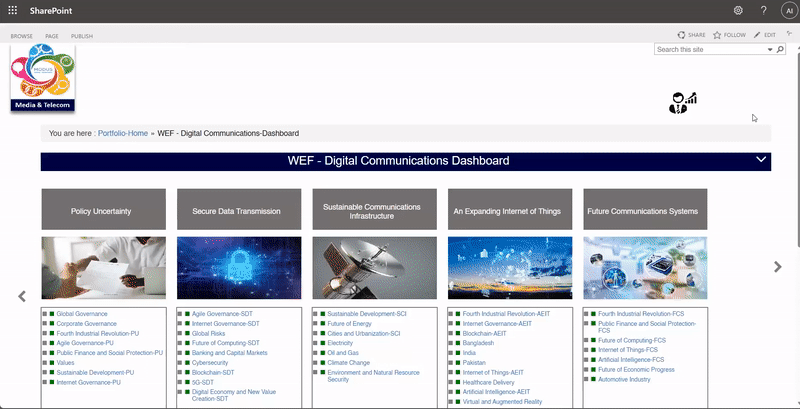Click the SharePoint title text

tap(51, 11)
